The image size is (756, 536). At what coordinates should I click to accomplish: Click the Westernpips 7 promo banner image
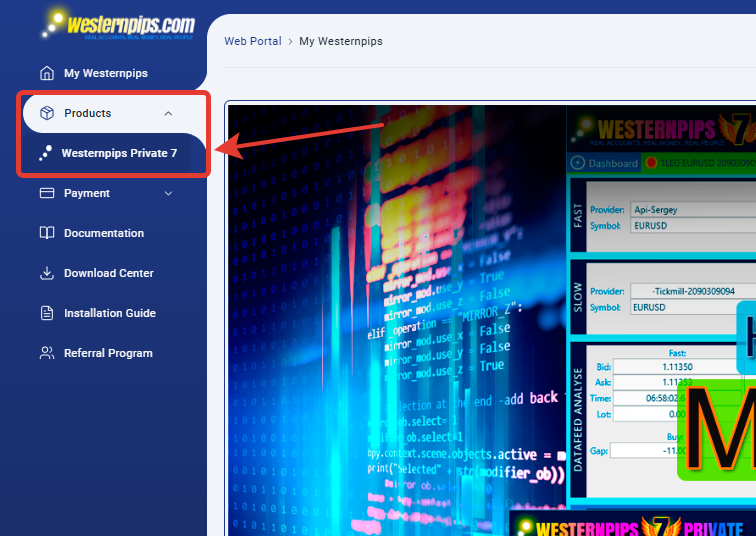tap(492, 321)
